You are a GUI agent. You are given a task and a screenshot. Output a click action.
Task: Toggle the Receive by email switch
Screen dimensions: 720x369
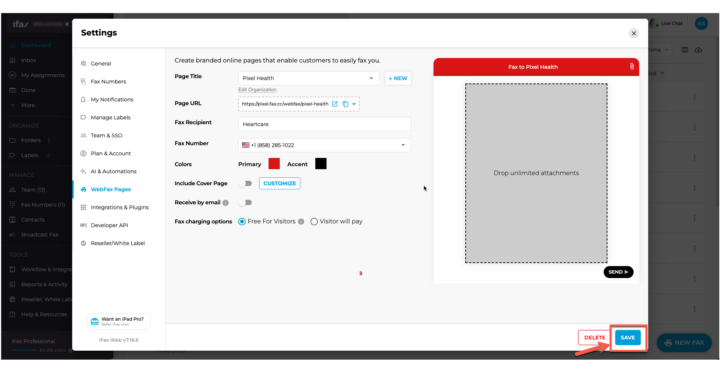[x=246, y=202]
